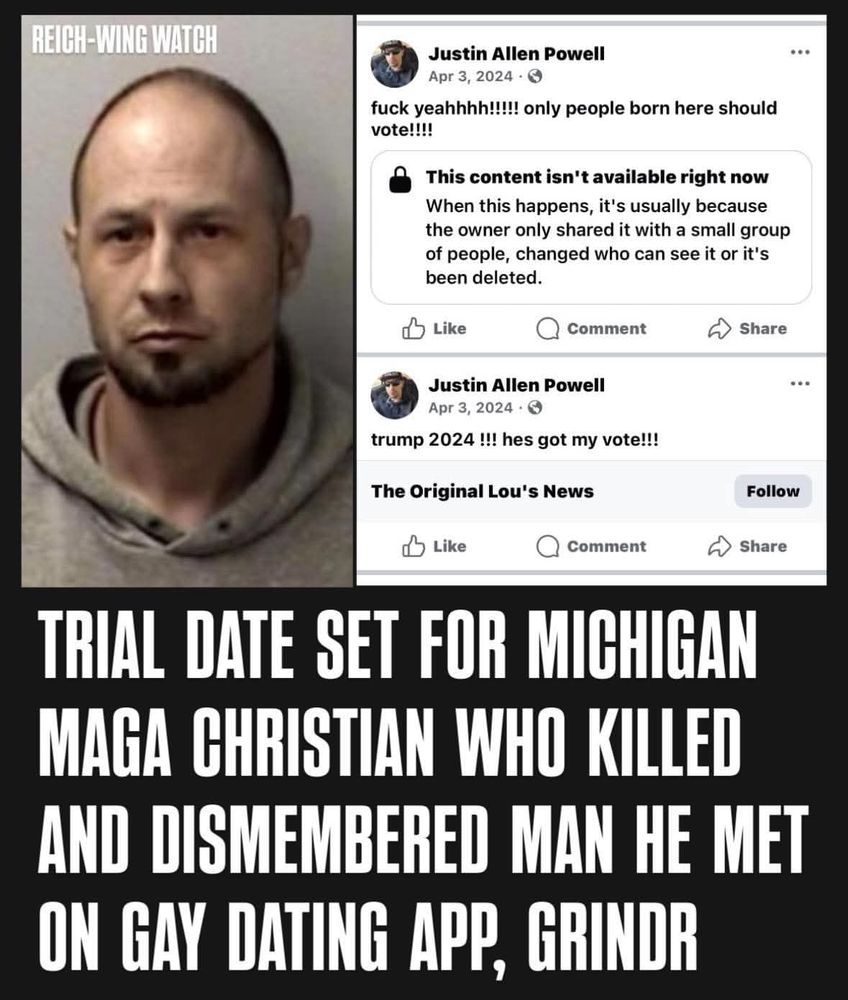
Task: Click the globe privacy icon on first post
Action: [x=536, y=77]
